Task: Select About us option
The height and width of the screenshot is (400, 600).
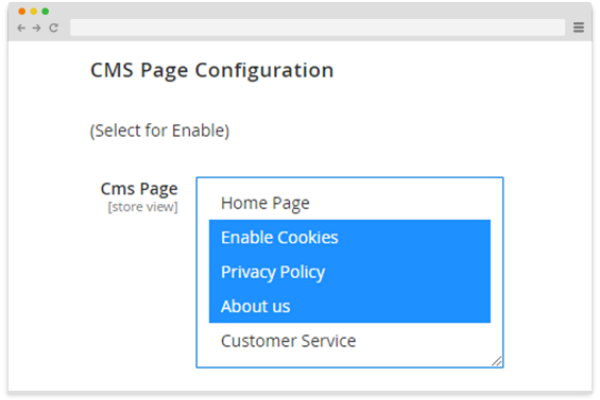Action: click(349, 306)
